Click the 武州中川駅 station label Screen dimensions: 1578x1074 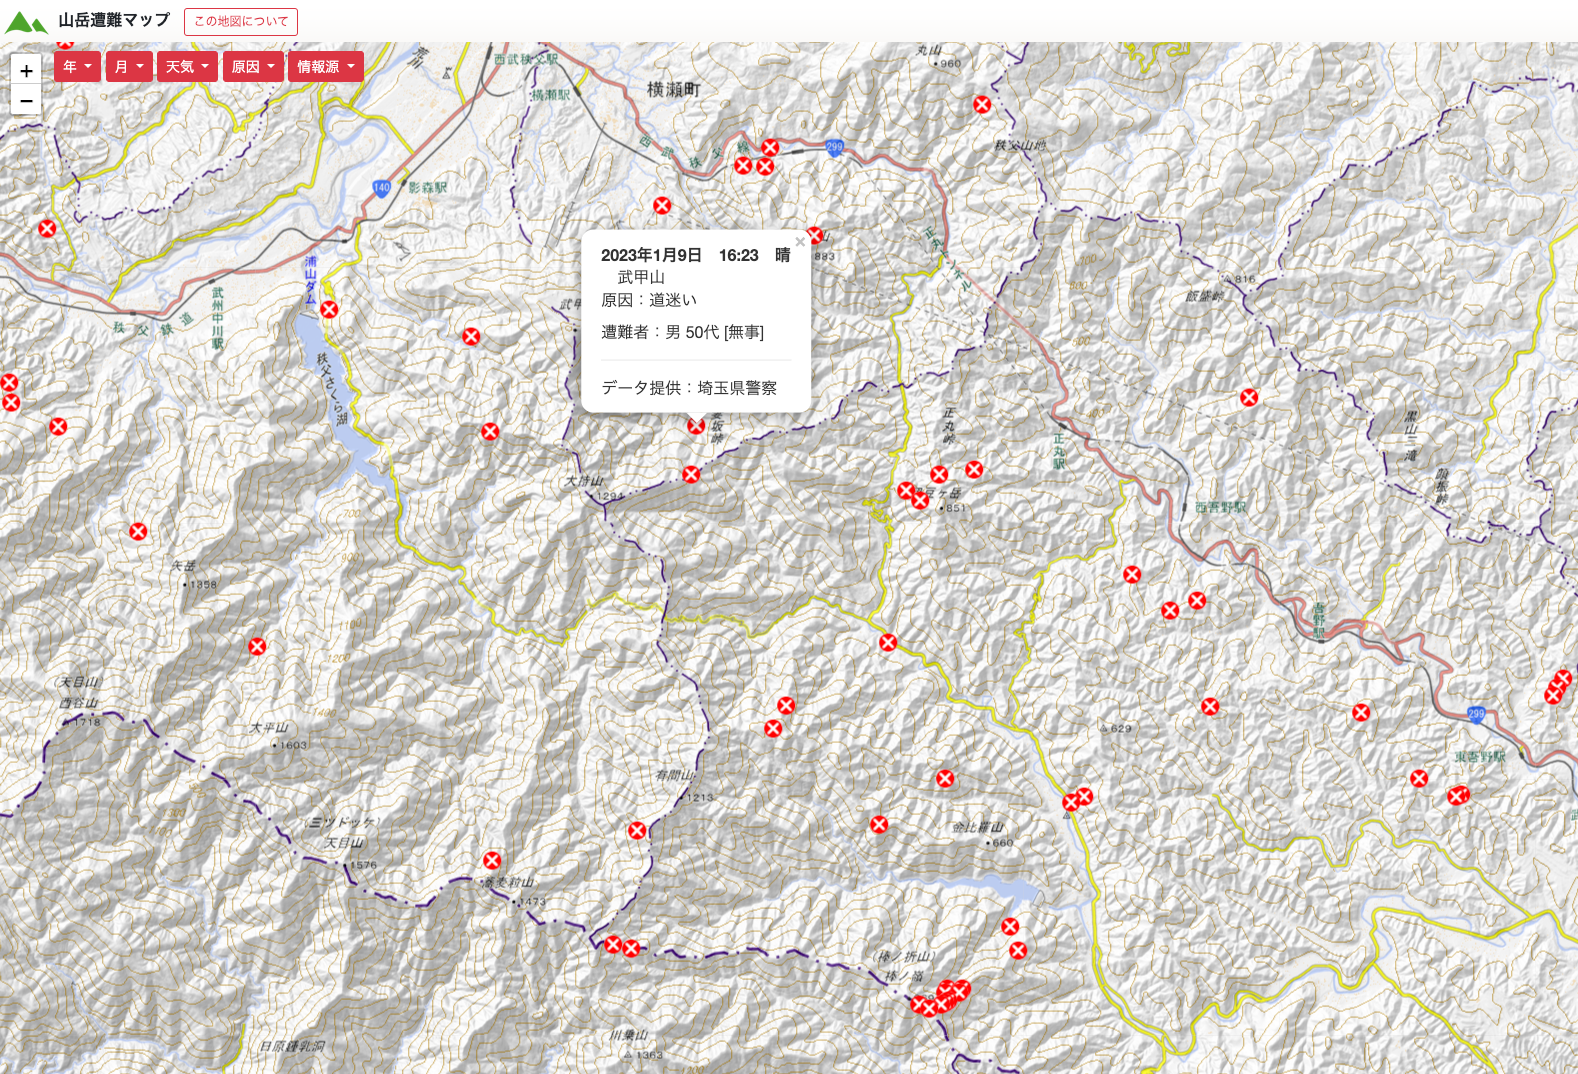[x=218, y=318]
